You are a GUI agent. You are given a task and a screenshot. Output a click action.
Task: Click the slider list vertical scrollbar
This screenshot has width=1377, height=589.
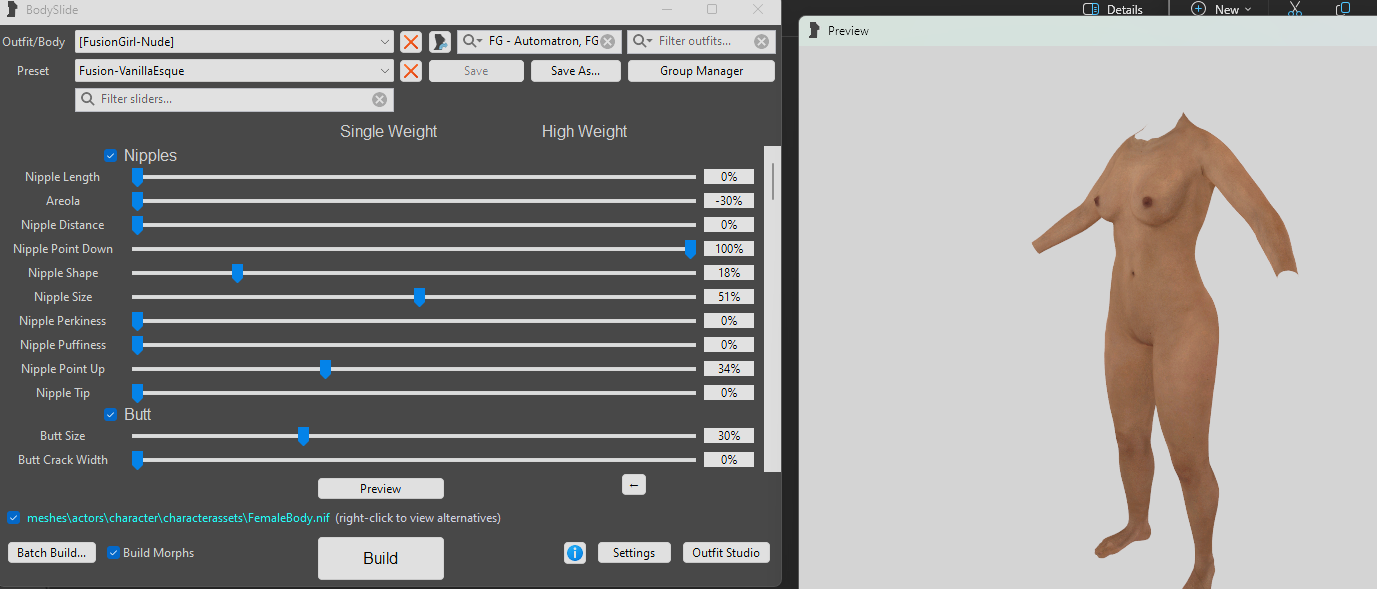(773, 309)
